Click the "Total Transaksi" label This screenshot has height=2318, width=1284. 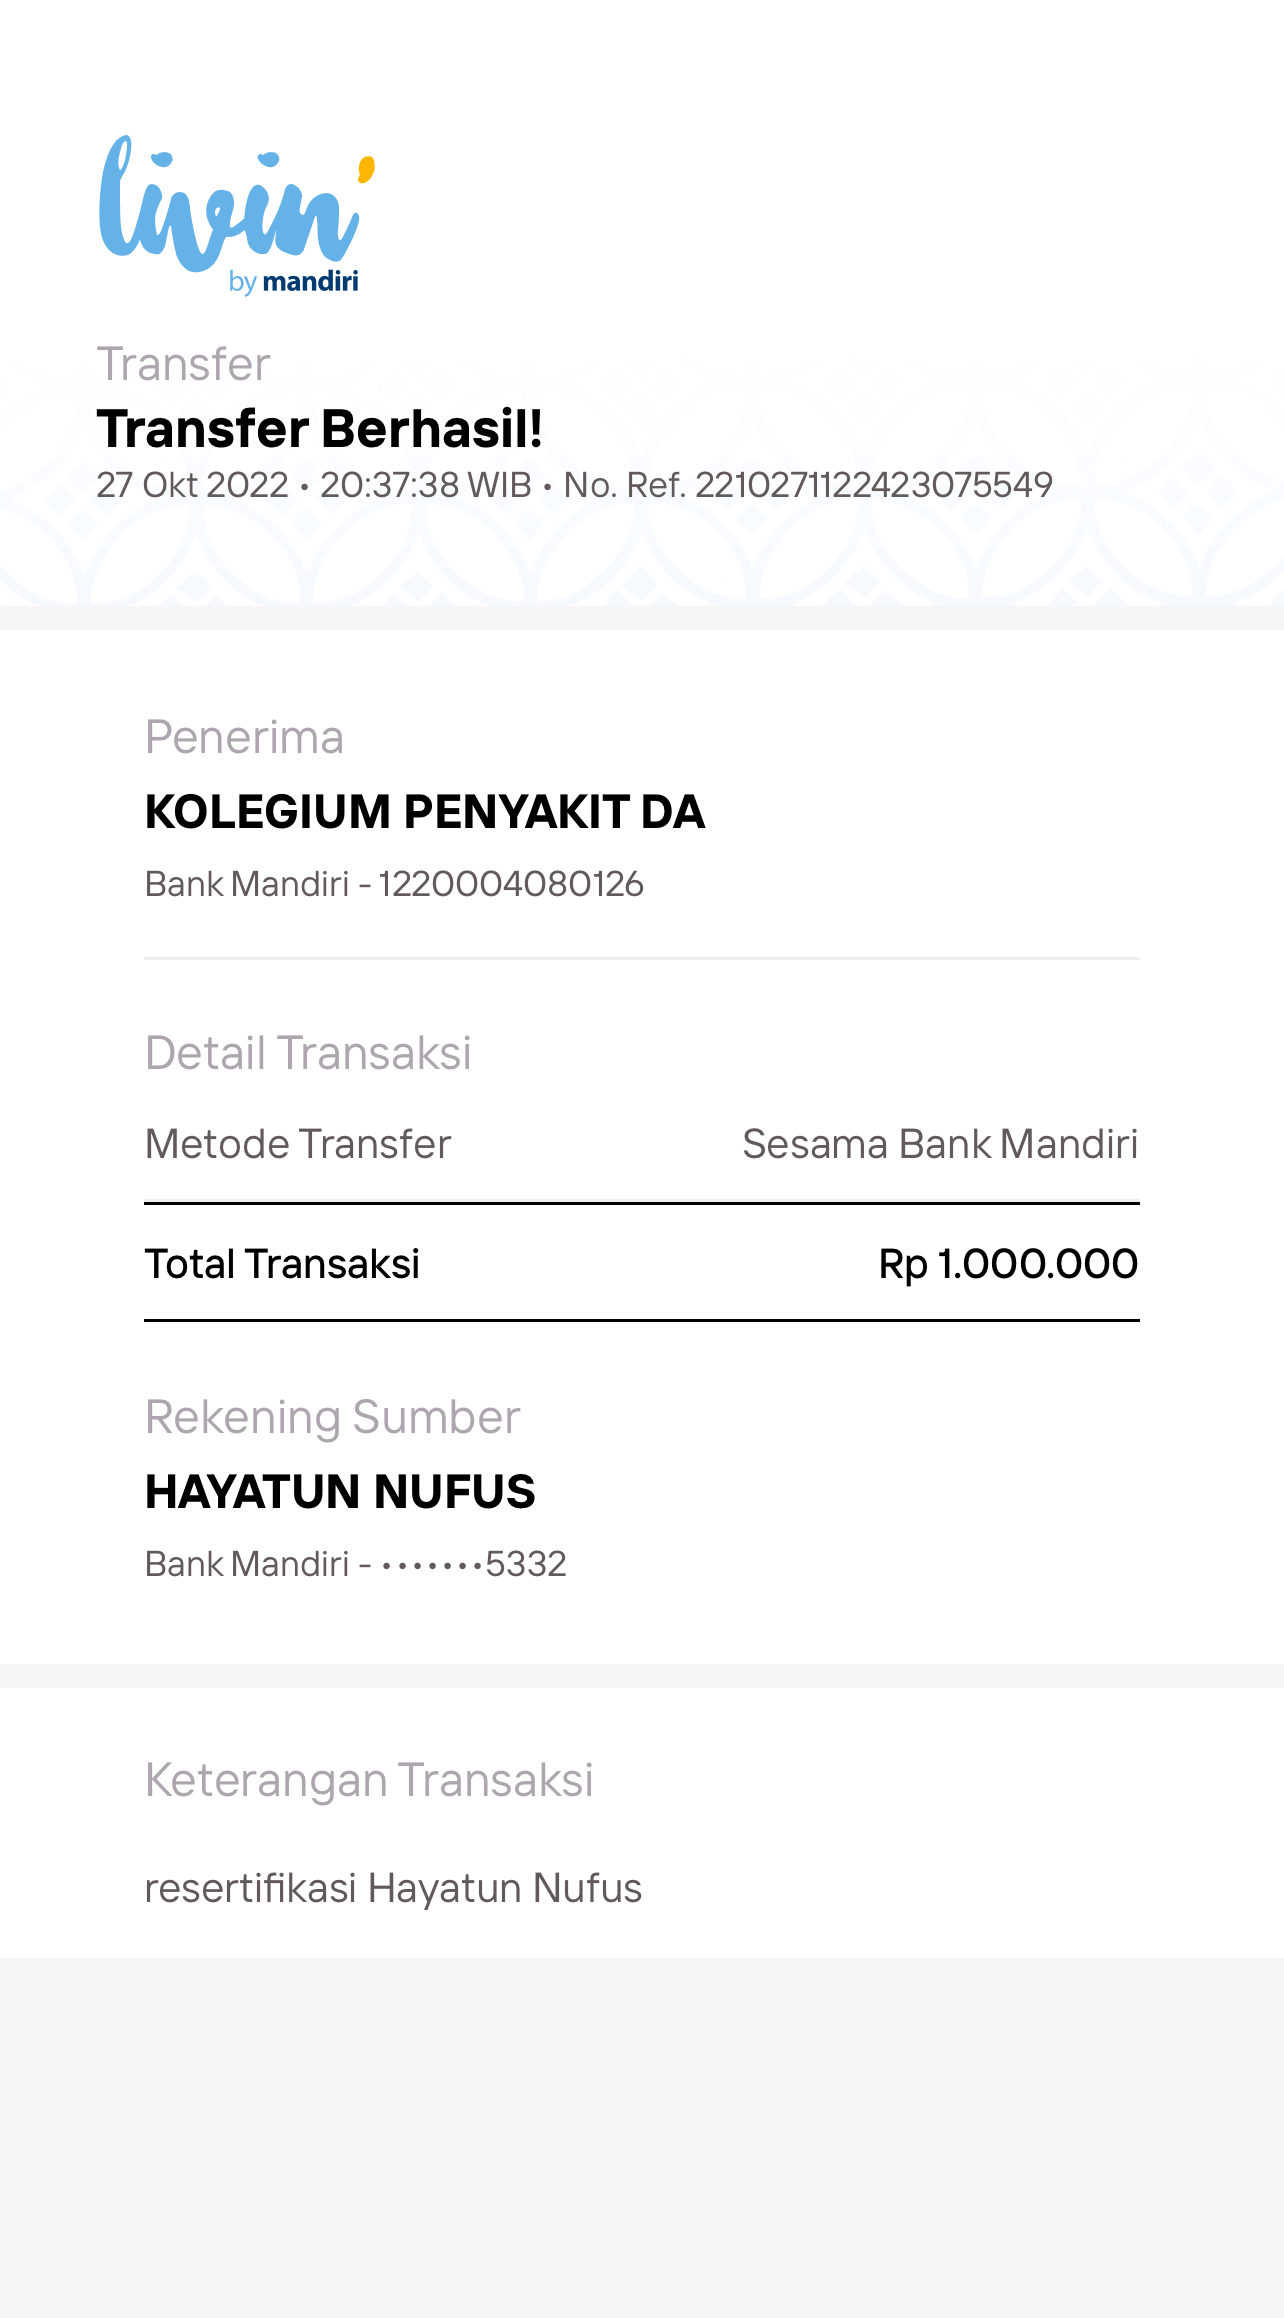[282, 1264]
